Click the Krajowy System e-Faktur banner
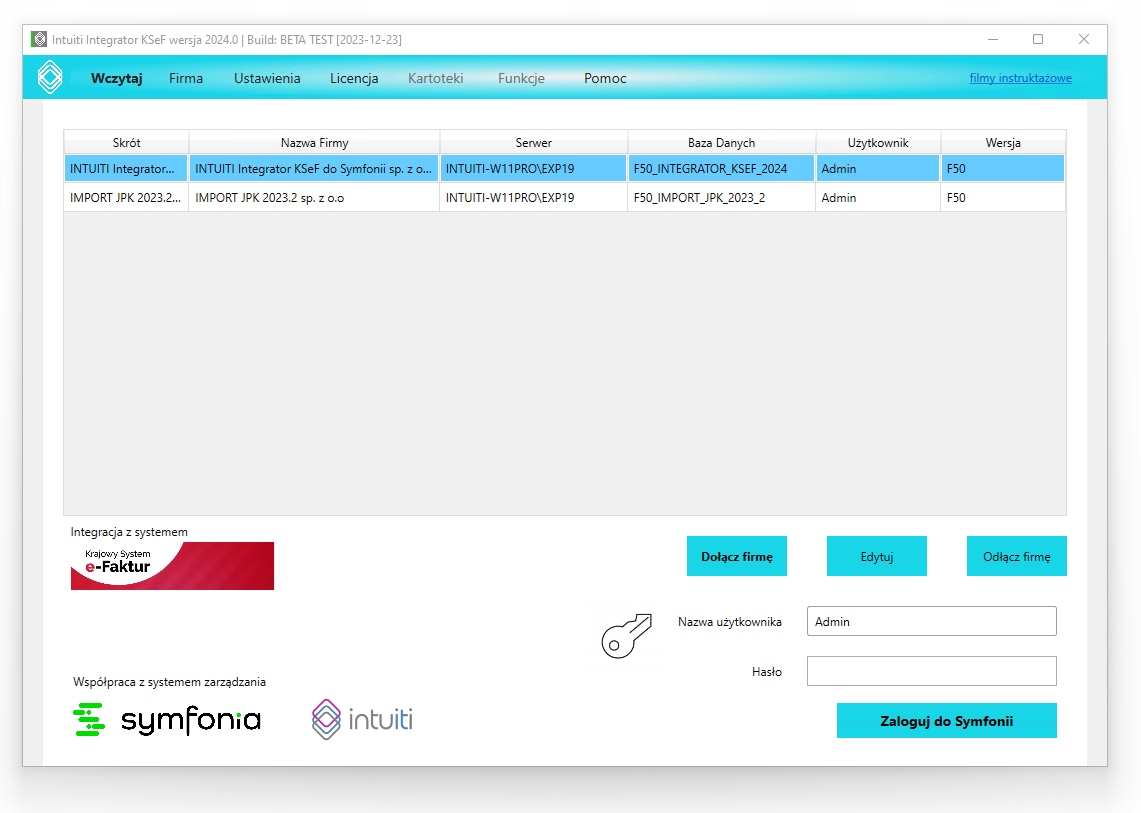Viewport: 1141px width, 813px height. coord(172,566)
